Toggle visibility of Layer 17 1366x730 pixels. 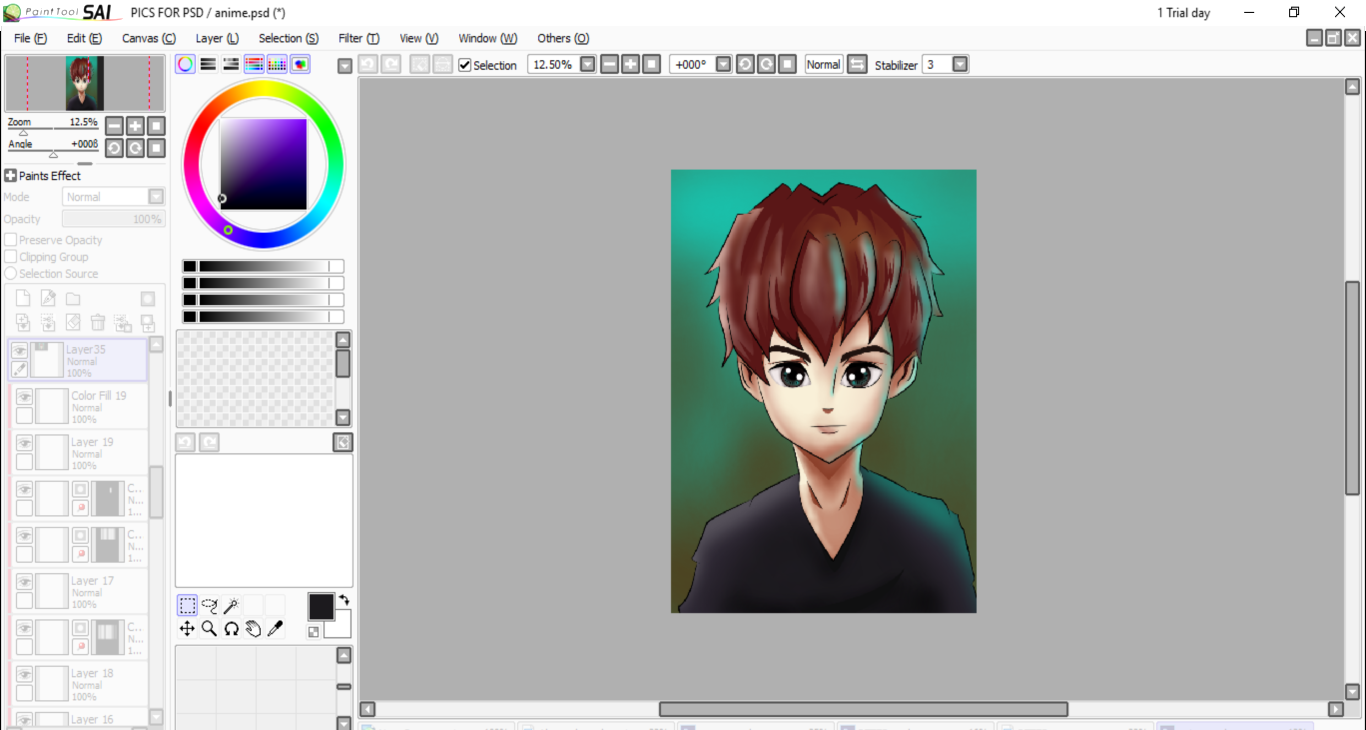coord(24,582)
